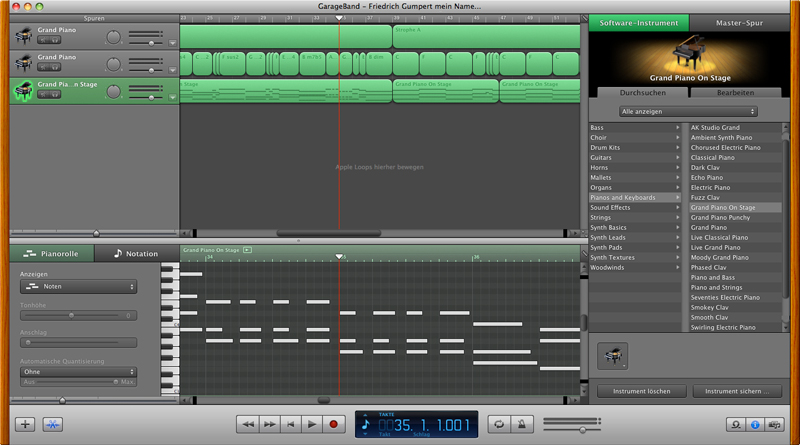The height and width of the screenshot is (445, 800).
Task: Mute the top Grand Piano track
Action: (43, 40)
